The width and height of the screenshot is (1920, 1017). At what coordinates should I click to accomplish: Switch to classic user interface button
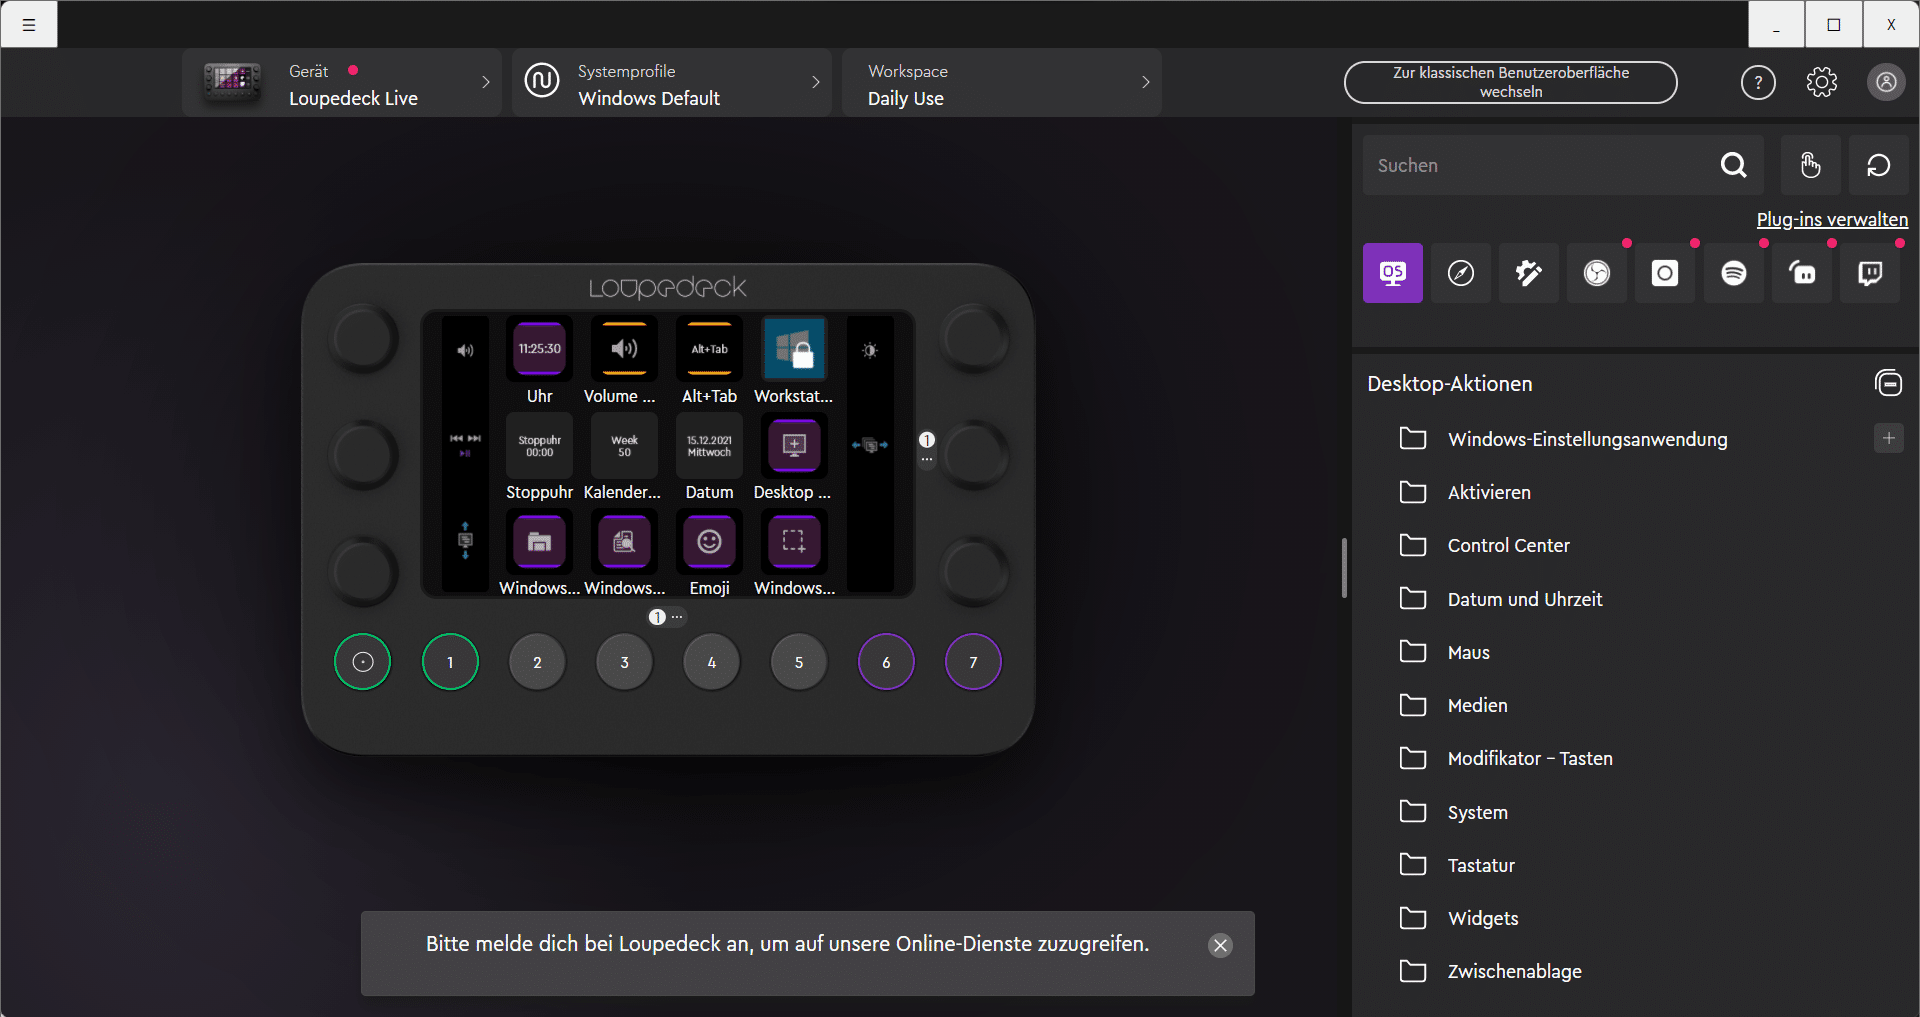click(x=1510, y=82)
